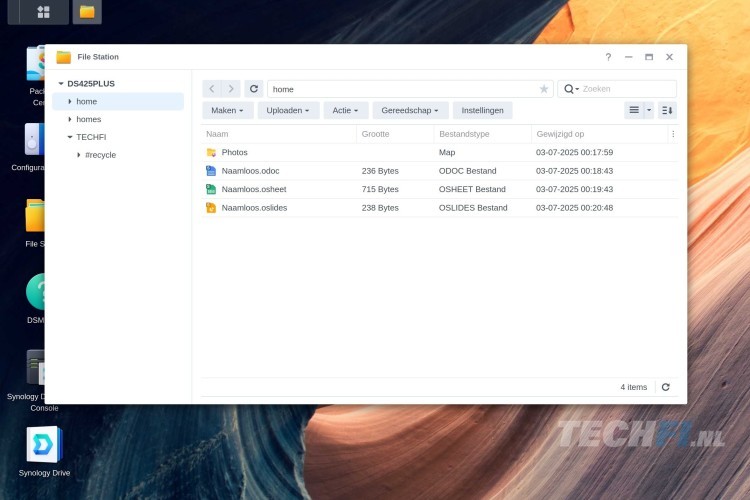Open the Maken dropdown menu

tap(227, 111)
